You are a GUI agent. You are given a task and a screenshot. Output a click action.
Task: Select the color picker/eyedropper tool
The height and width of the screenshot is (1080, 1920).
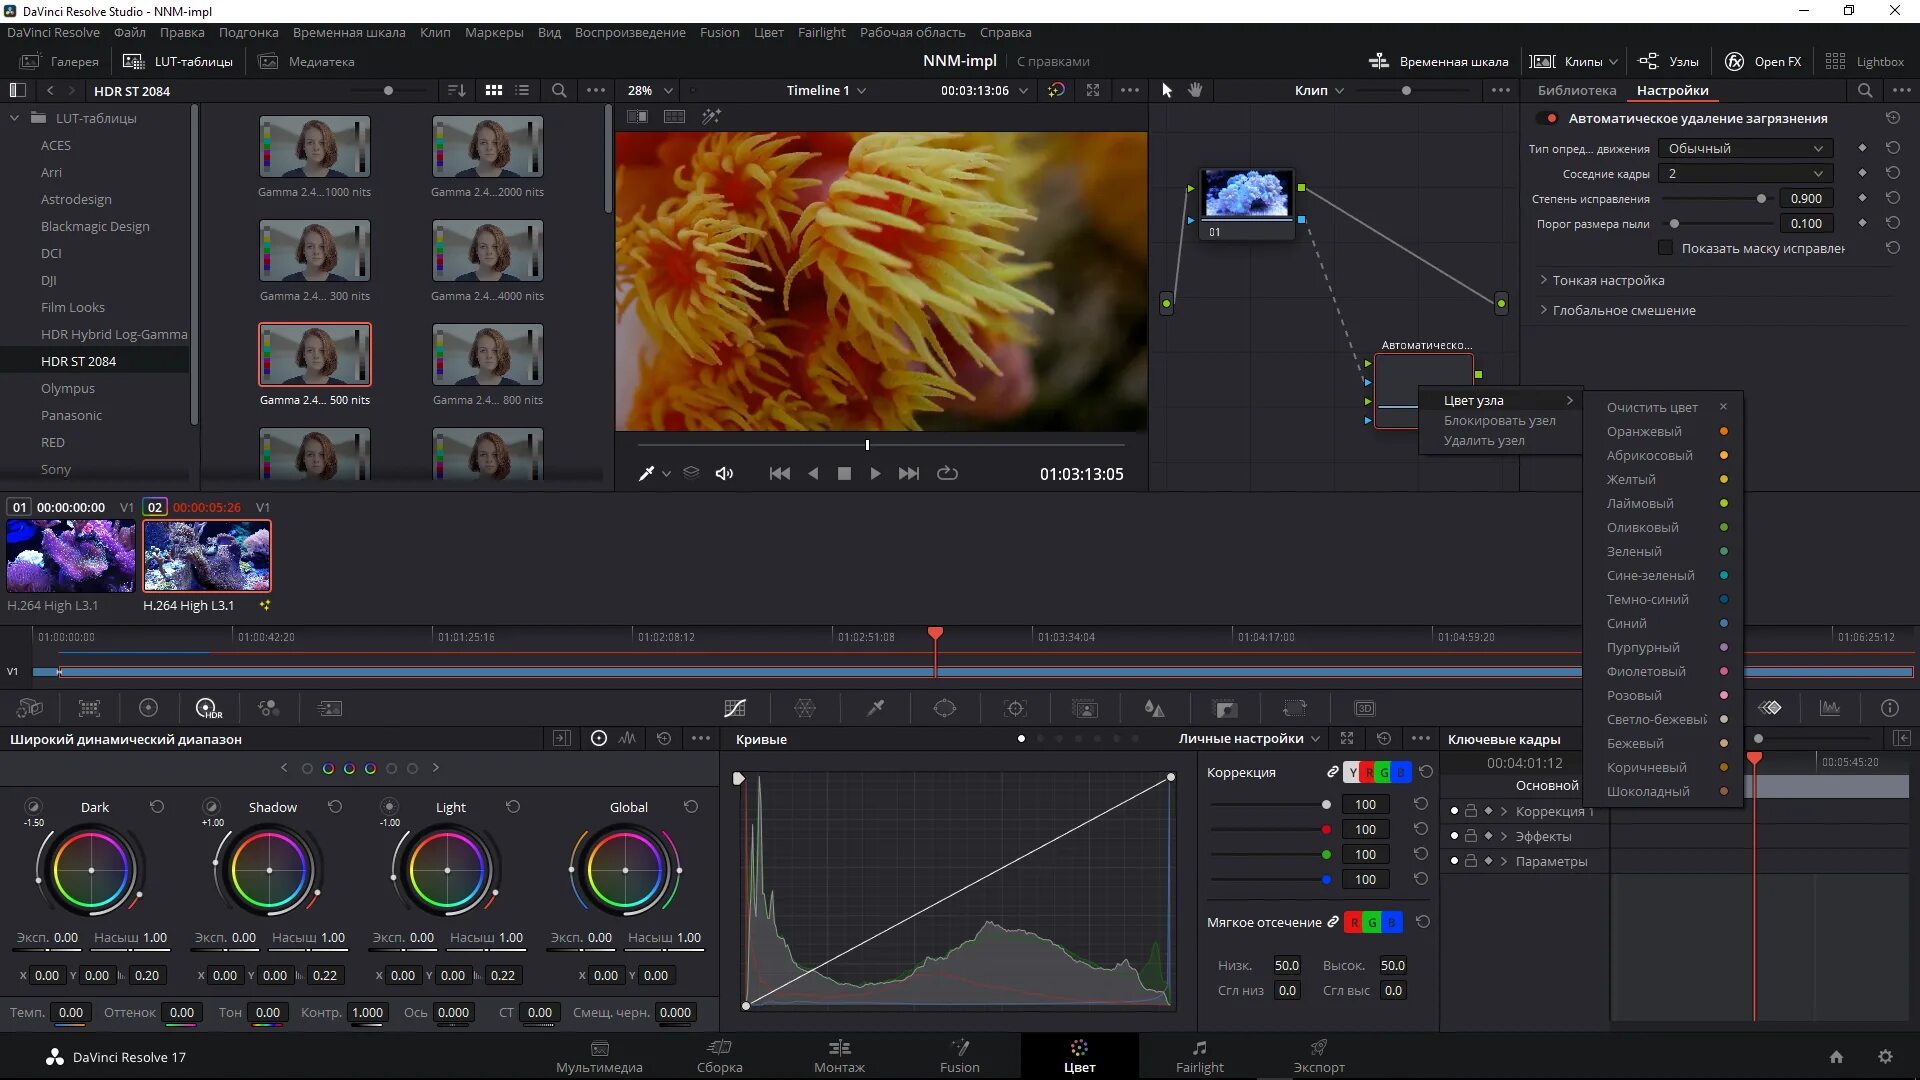[646, 473]
